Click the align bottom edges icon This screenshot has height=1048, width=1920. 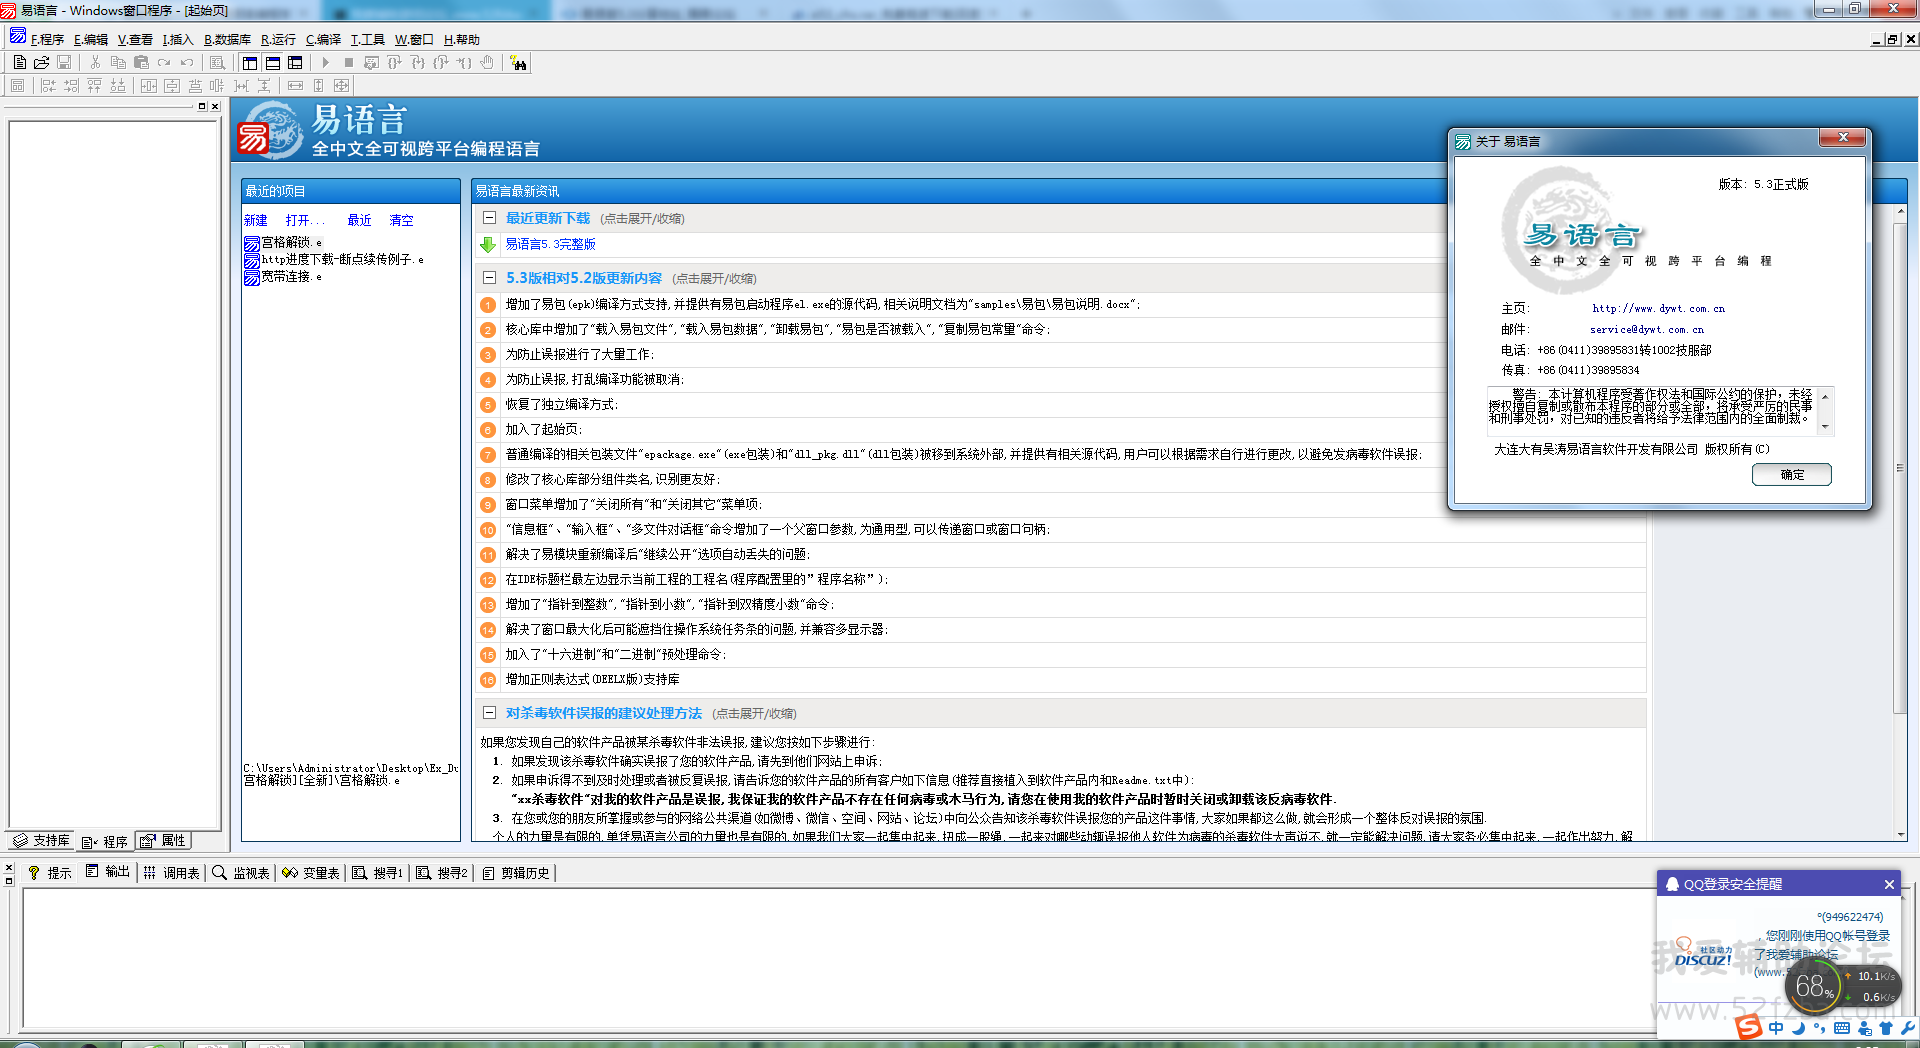pyautogui.click(x=118, y=86)
